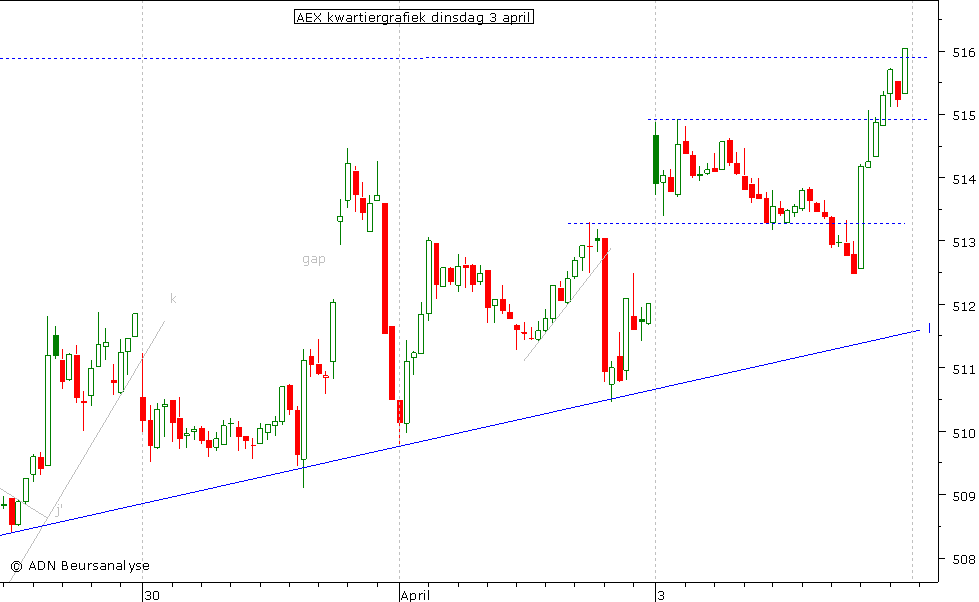Click the 511 price label on y-axis
The height and width of the screenshot is (602, 979).
[962, 369]
